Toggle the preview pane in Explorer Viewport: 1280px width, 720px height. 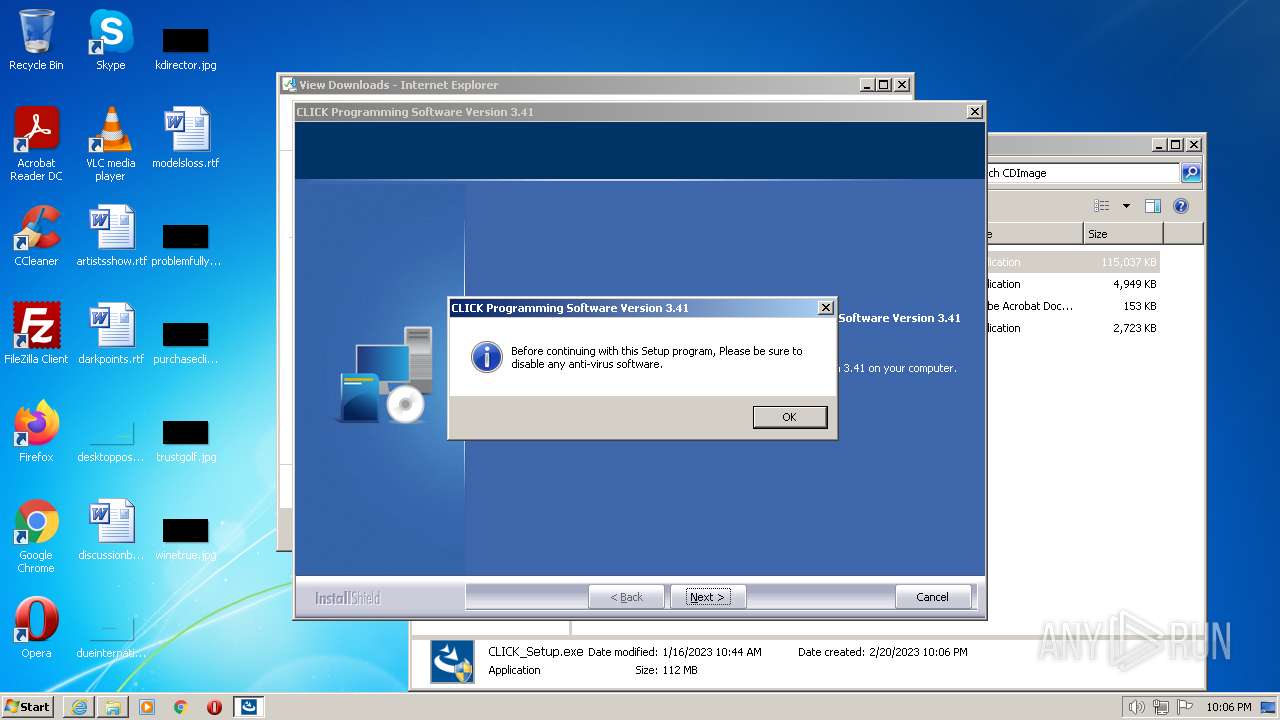(1152, 206)
